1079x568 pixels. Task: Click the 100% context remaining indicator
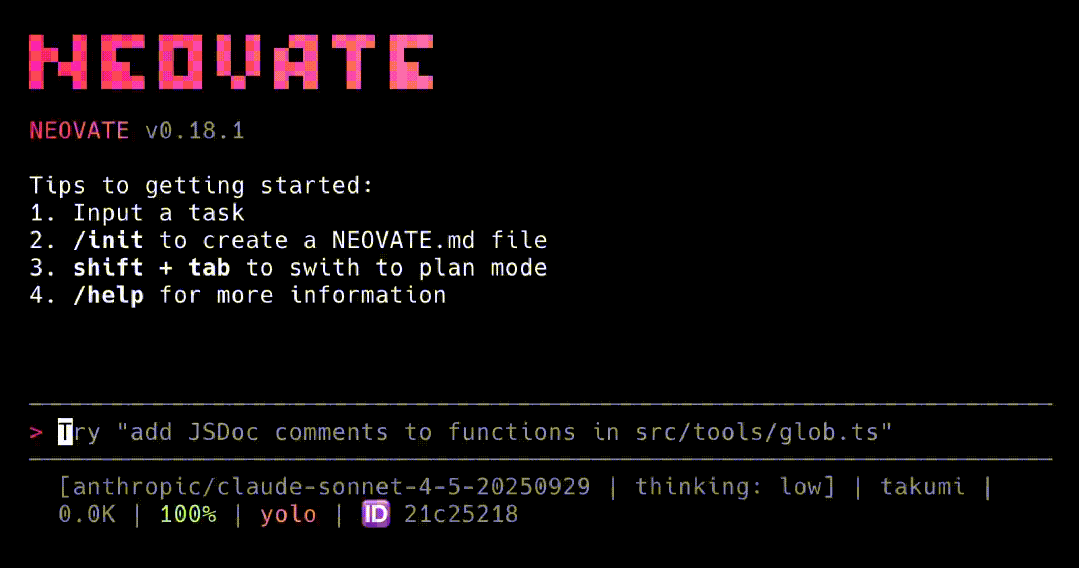187,515
